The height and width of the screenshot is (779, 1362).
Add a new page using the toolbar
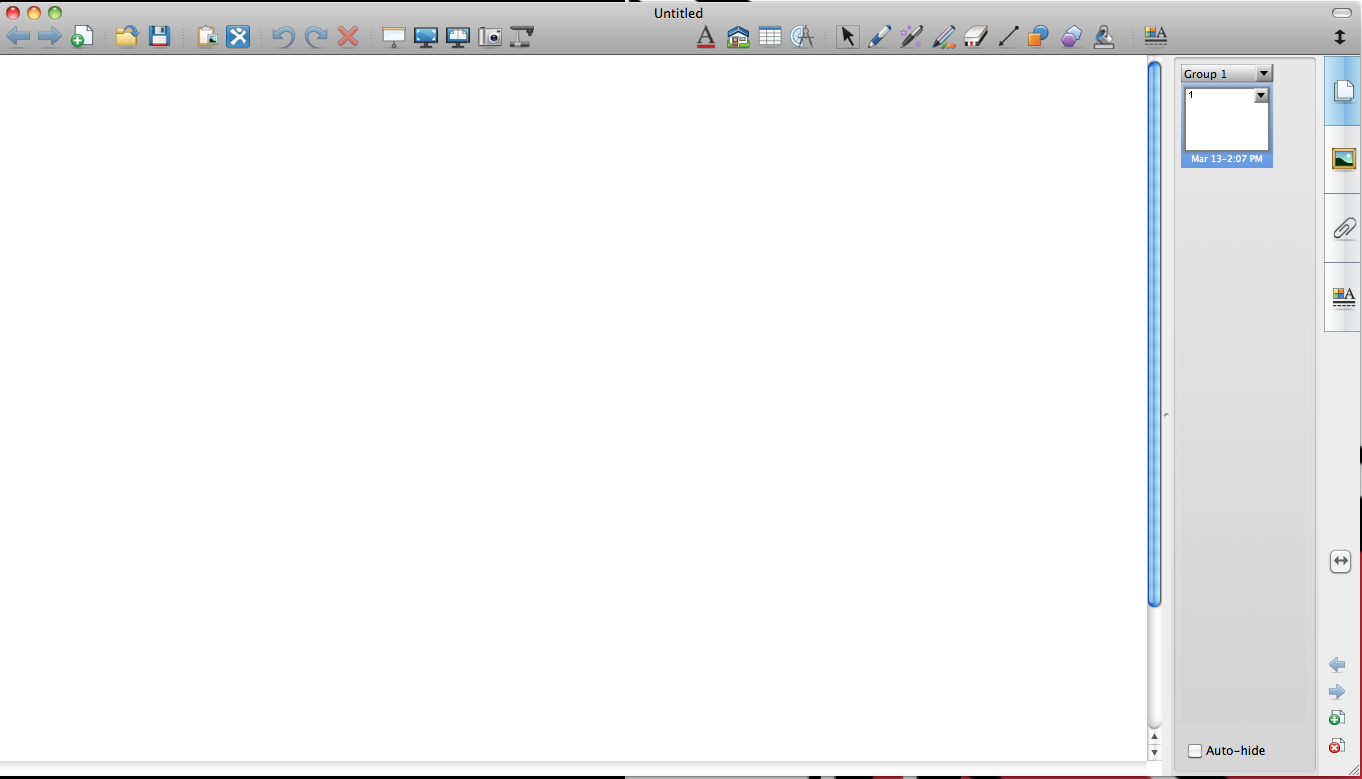point(82,37)
